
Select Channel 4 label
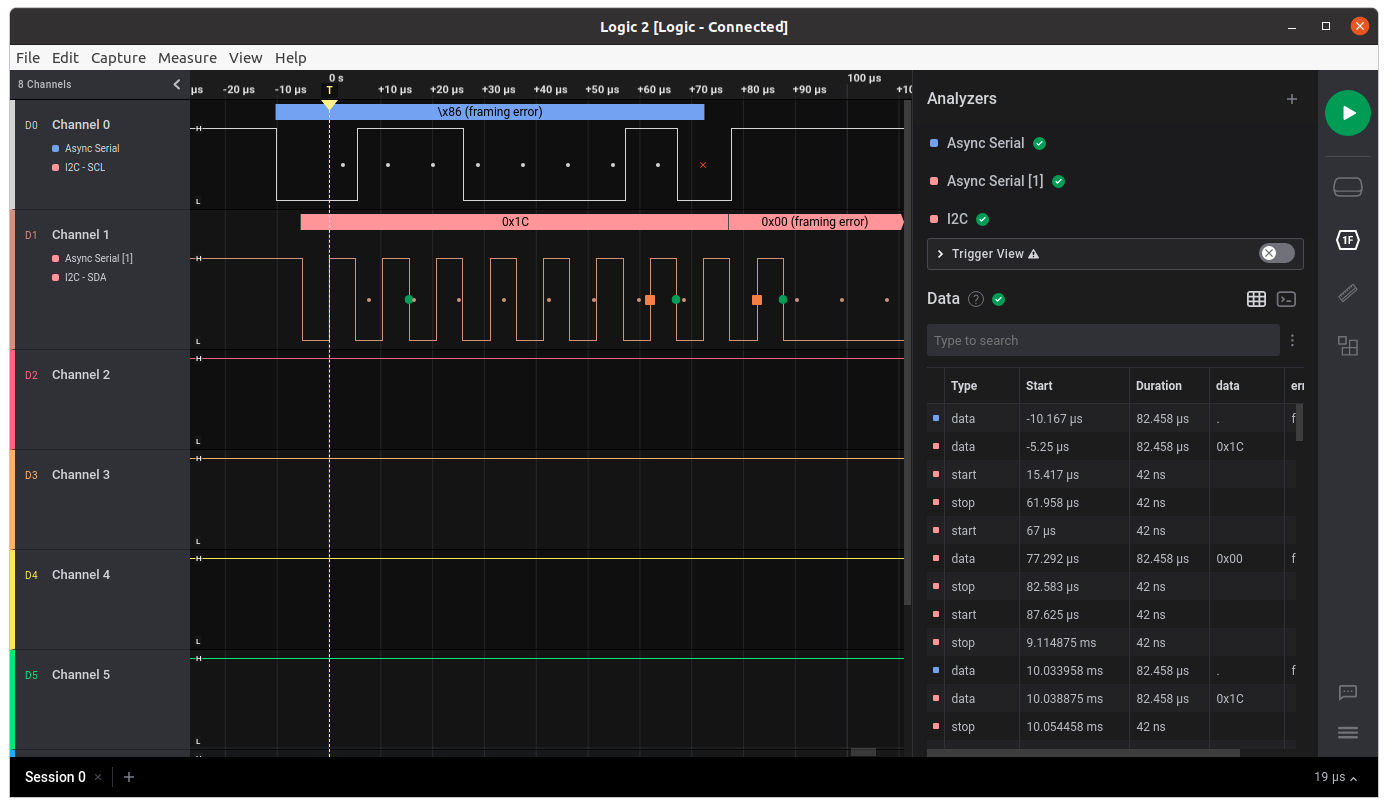click(x=81, y=575)
